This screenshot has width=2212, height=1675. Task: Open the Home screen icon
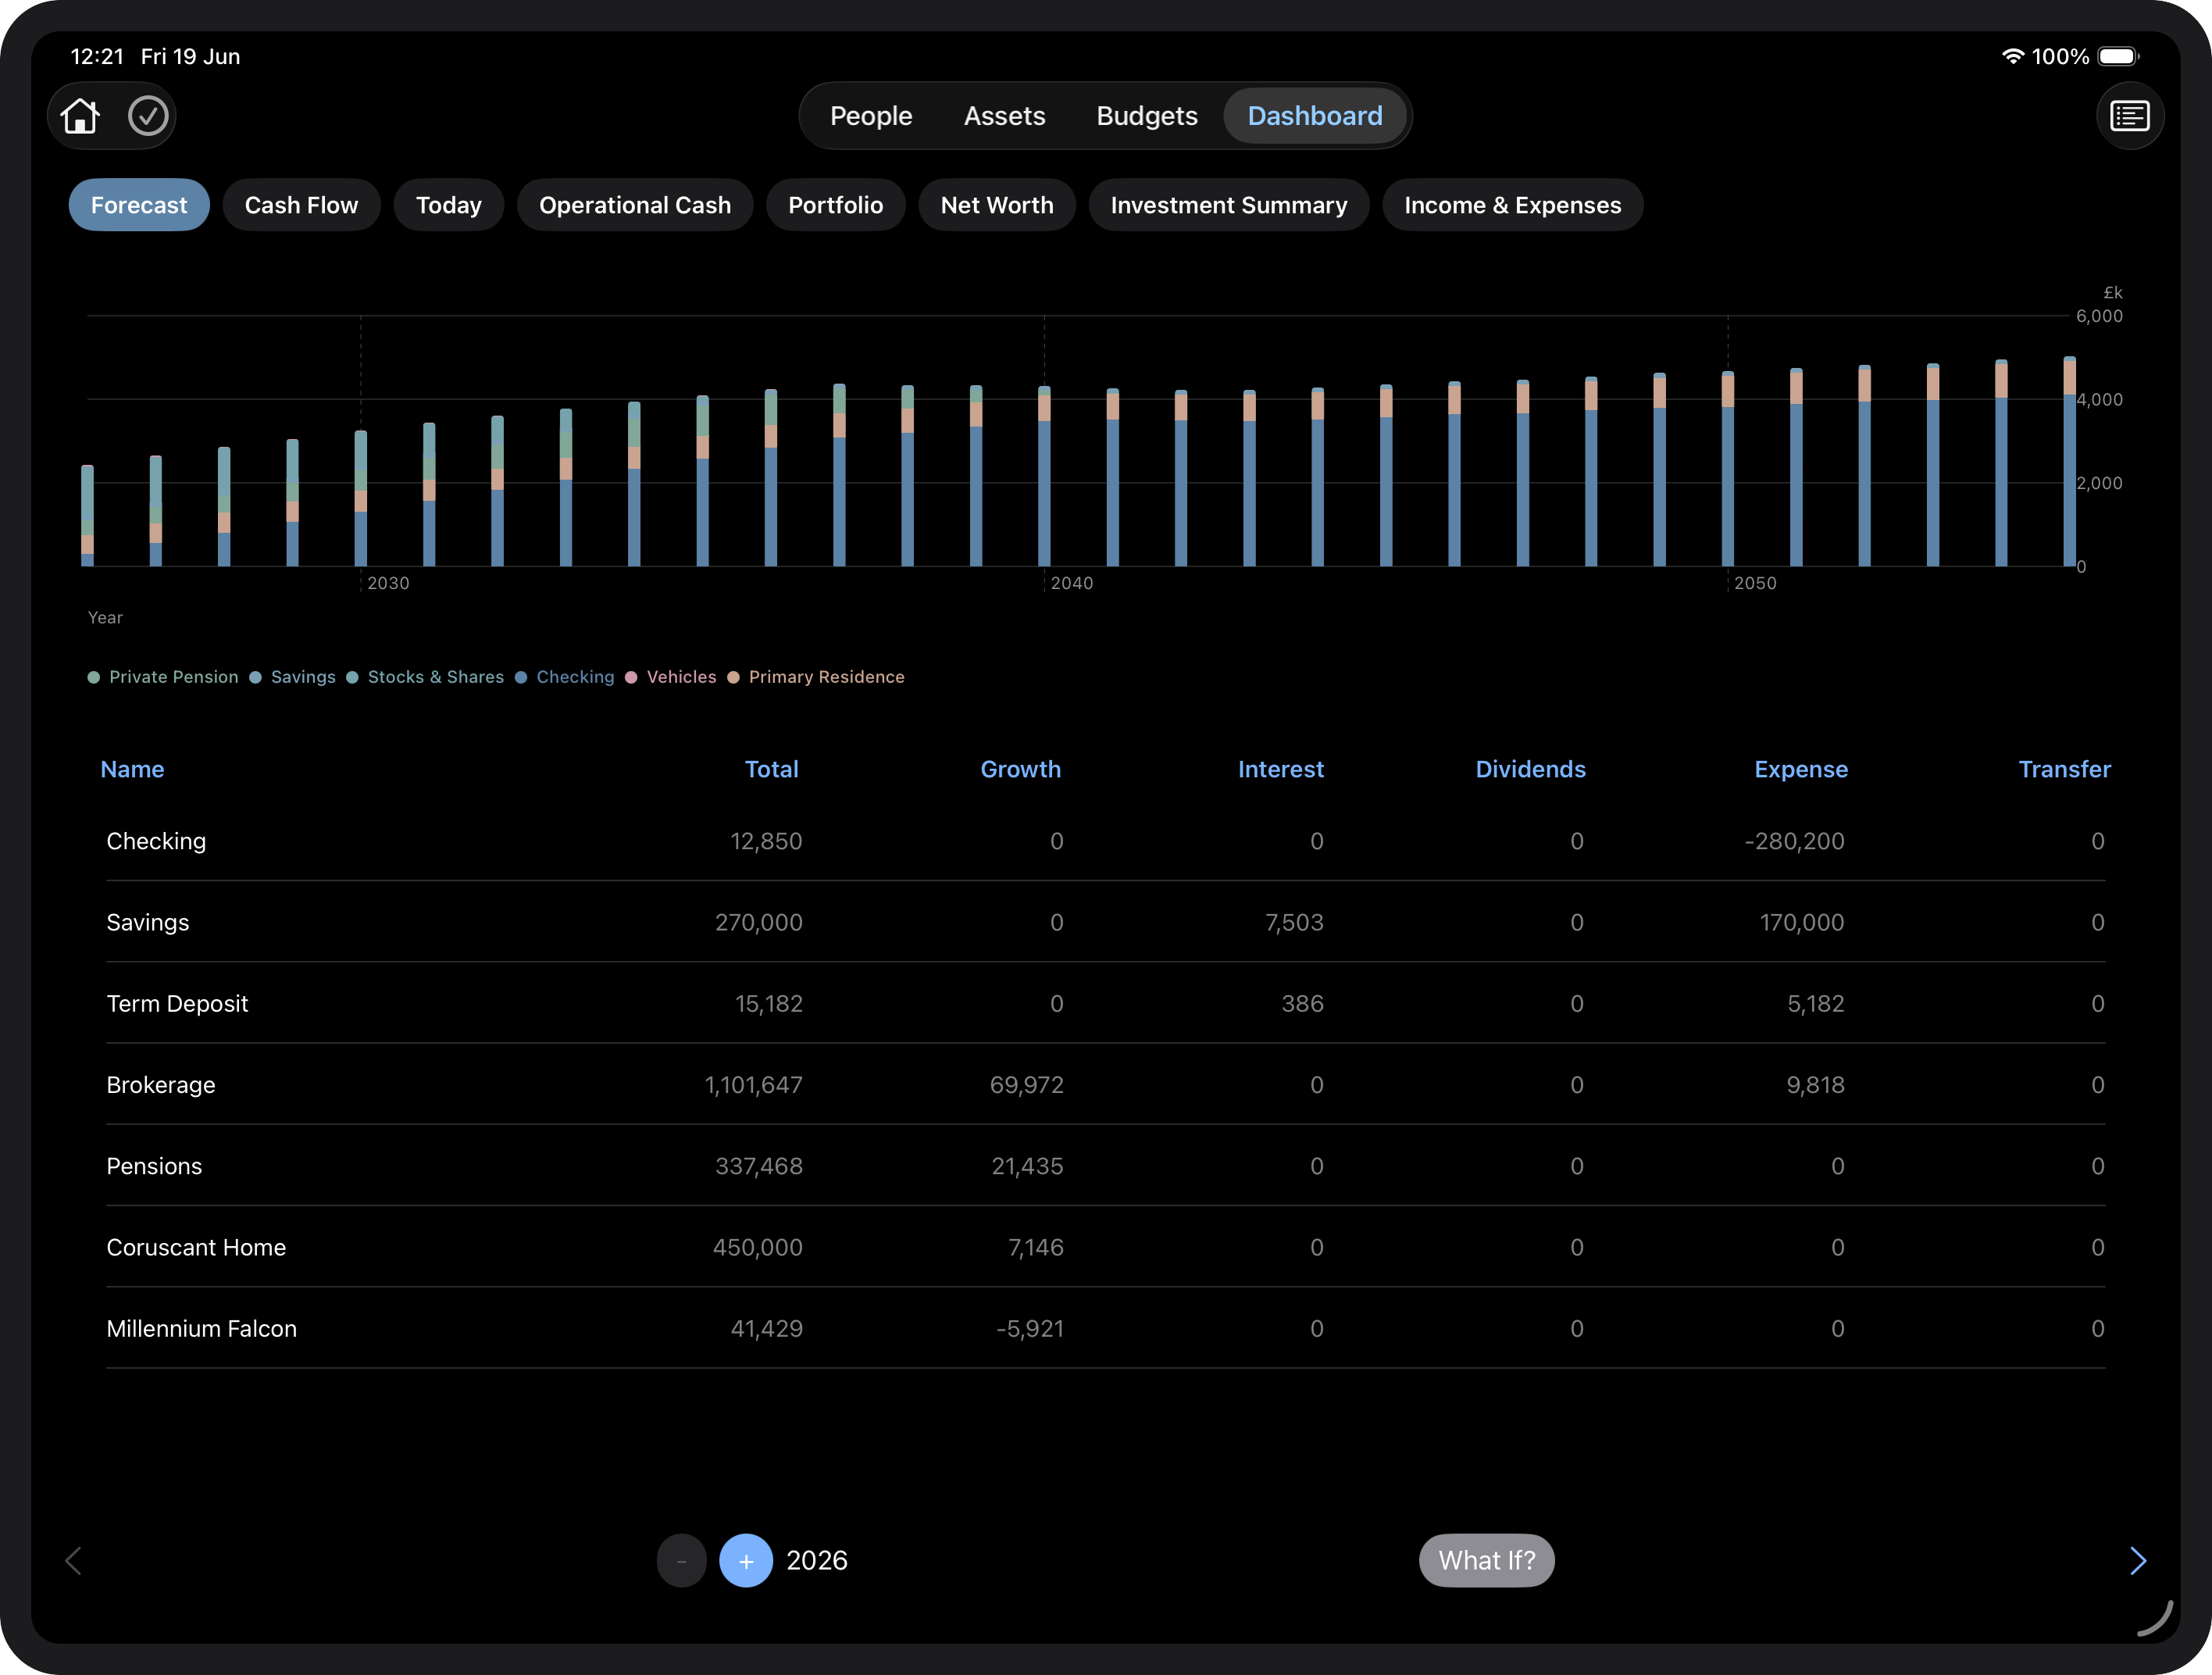tap(80, 116)
